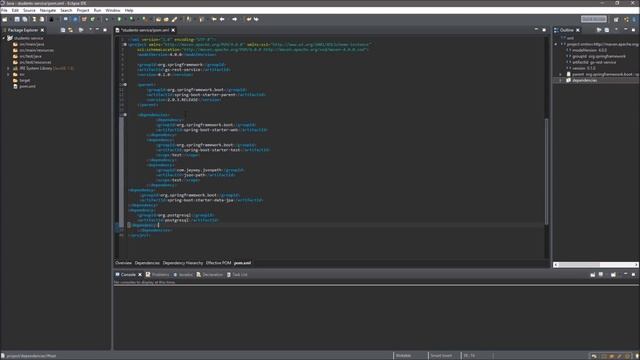Toggle Link with Editor in Package Explorer

coord(71,30)
